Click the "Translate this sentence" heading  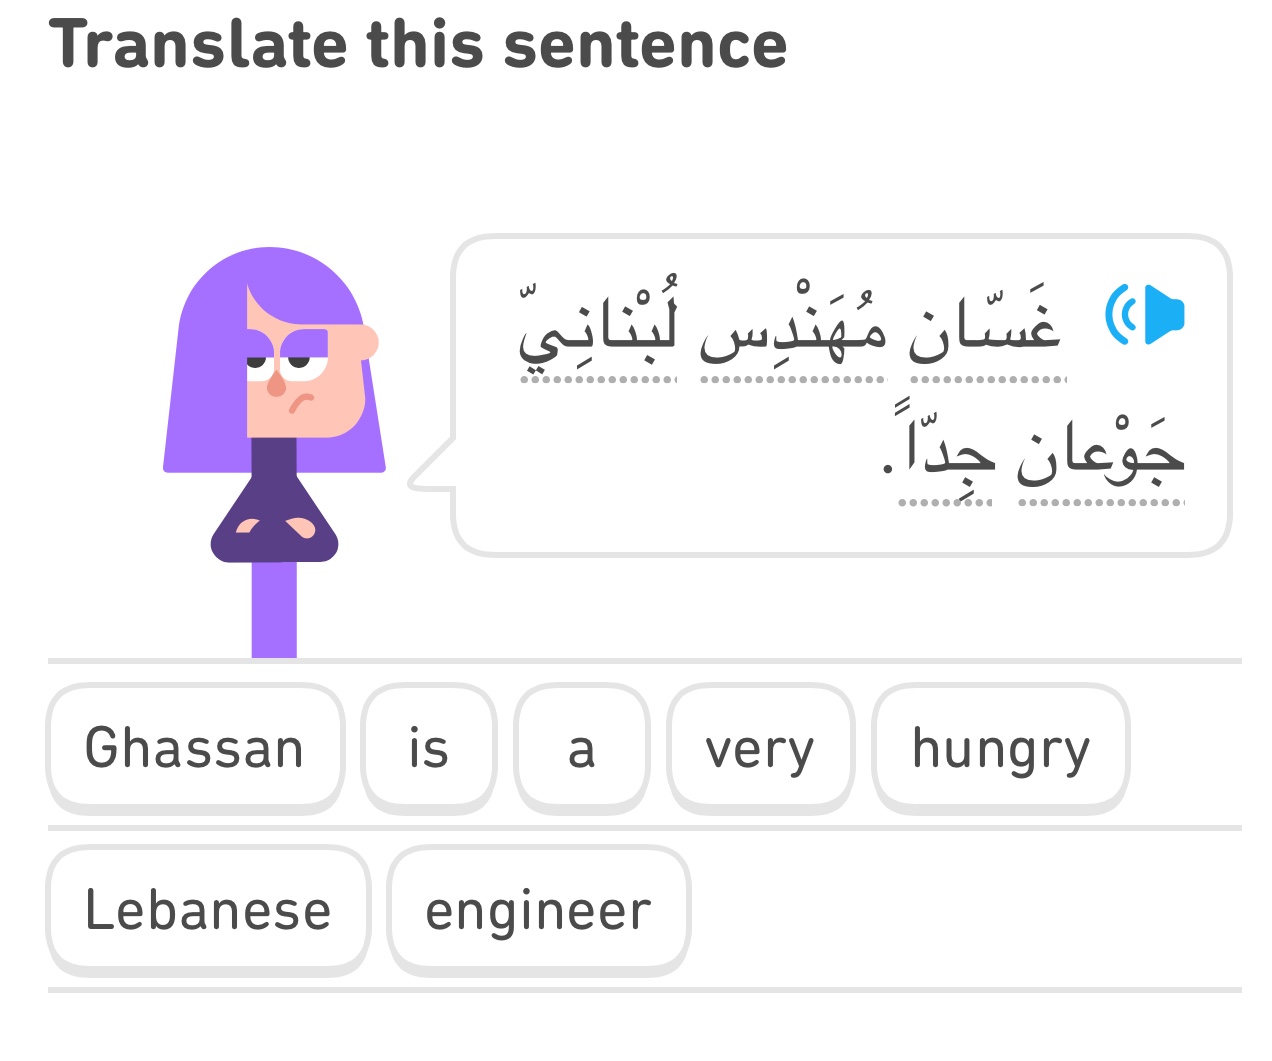pyautogui.click(x=418, y=45)
